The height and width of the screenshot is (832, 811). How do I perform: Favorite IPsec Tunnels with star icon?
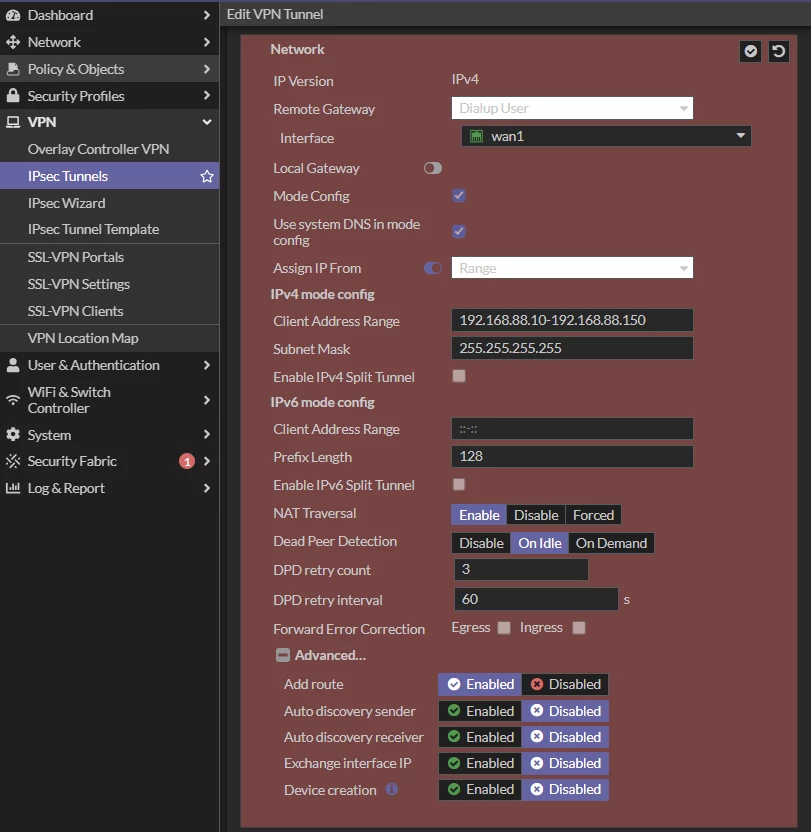coord(207,176)
